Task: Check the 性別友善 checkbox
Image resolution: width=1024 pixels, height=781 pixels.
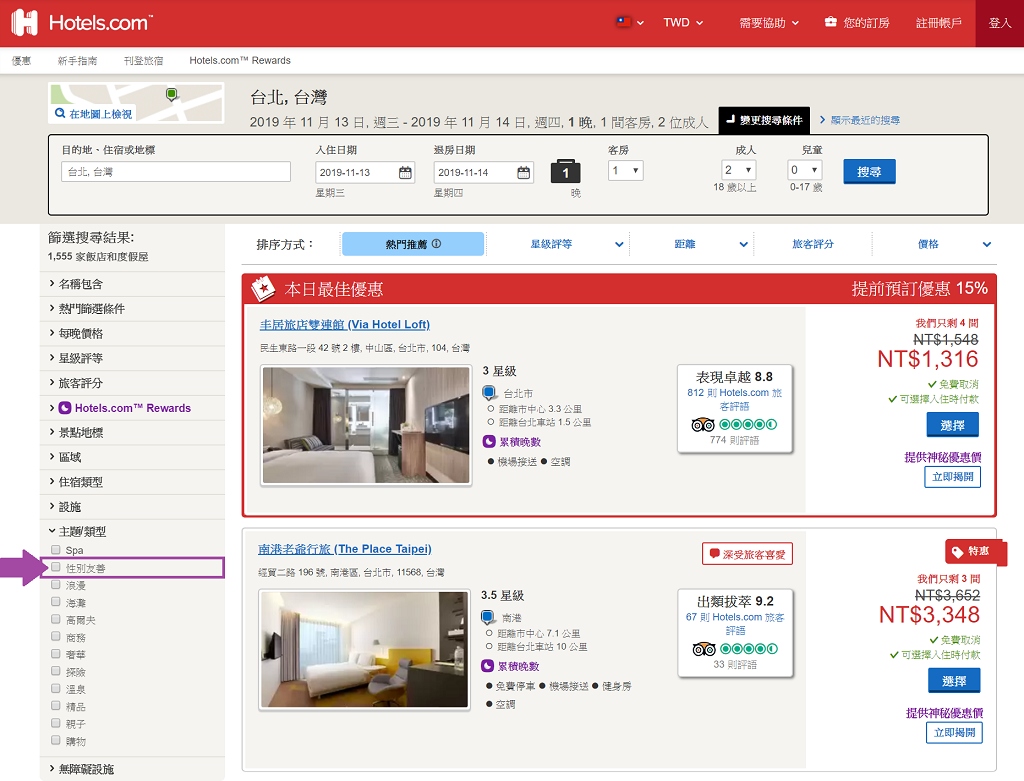Action: coord(56,567)
